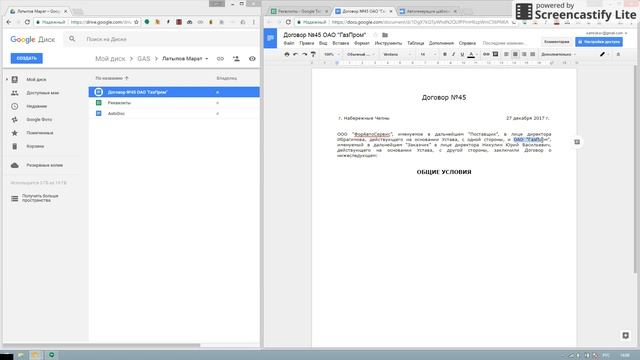The height and width of the screenshot is (360, 640).
Task: Toggle underline formatting in Docs toolbar
Action: click(x=462, y=54)
